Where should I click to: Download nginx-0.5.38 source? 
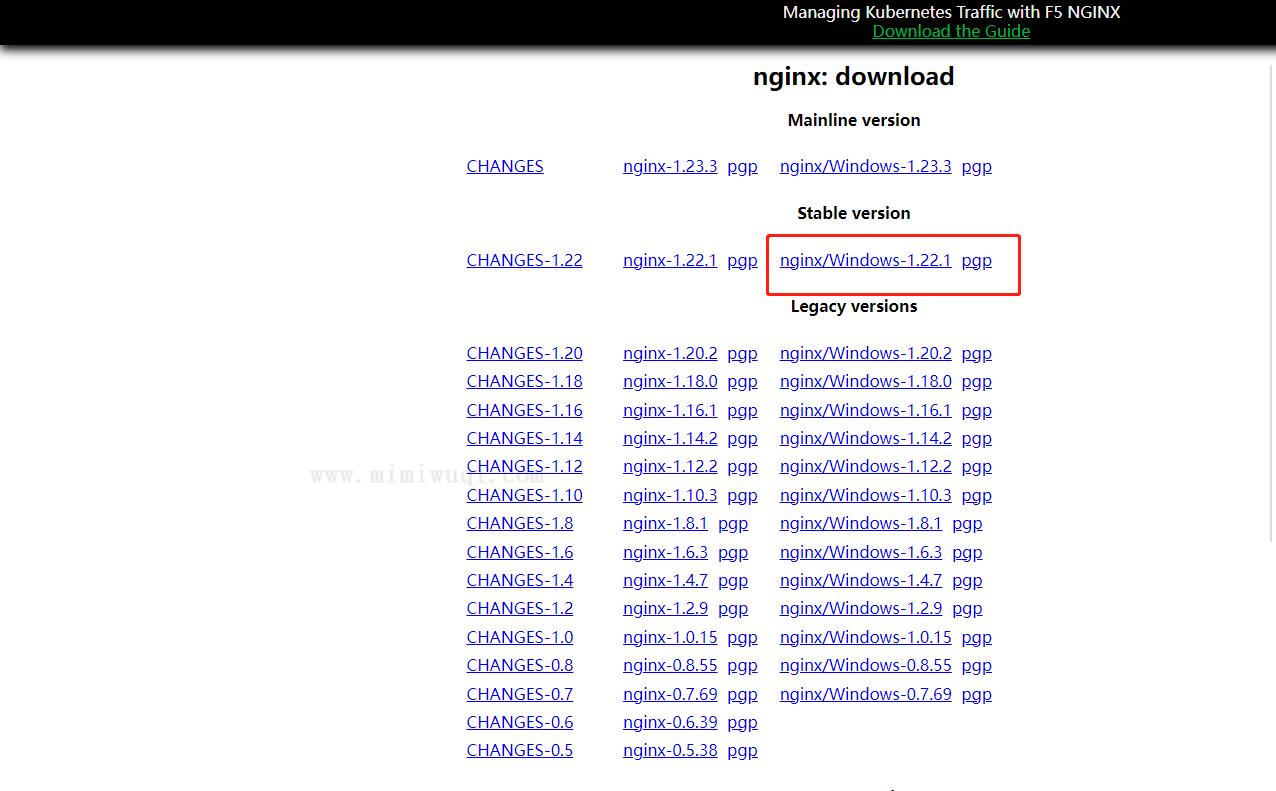[670, 750]
